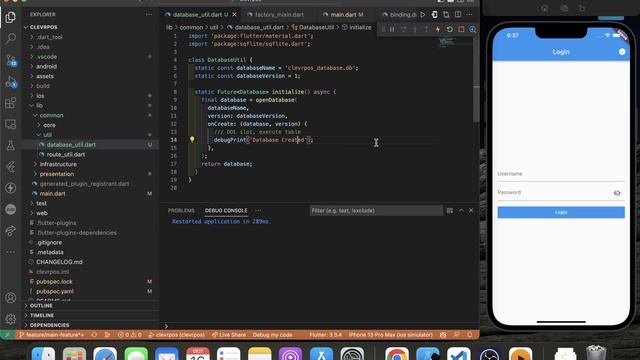This screenshot has height=360, width=640.
Task: Click the debug Hot Reload lightning icon
Action: pos(438,29)
